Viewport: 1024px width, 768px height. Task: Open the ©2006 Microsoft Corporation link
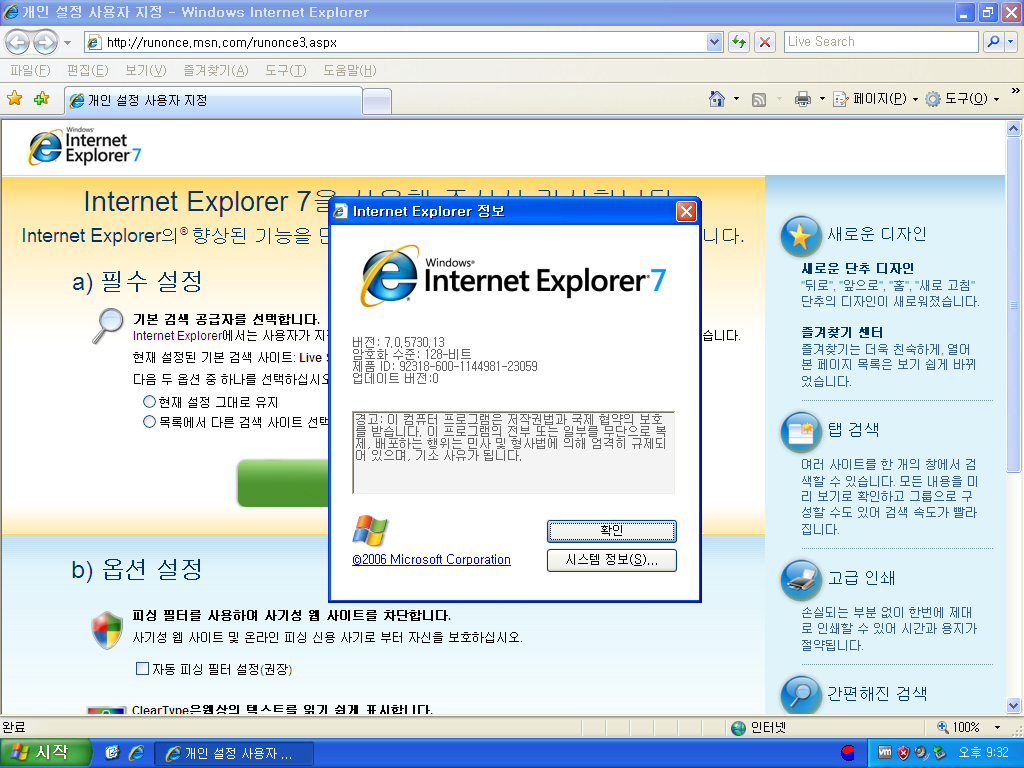[x=431, y=560]
